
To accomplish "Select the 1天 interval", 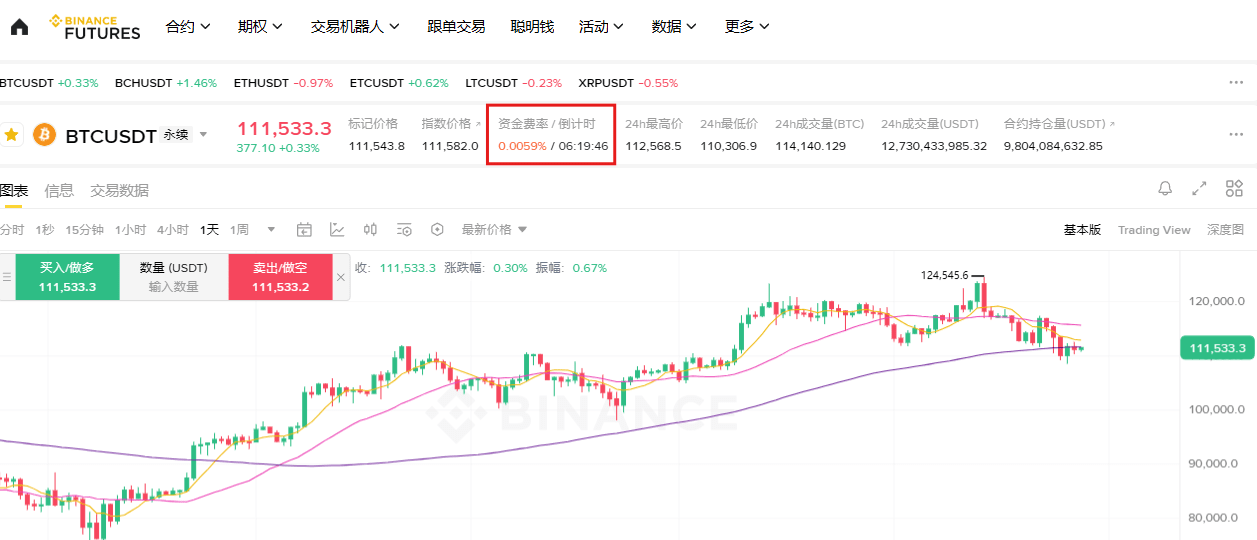I will coord(209,230).
